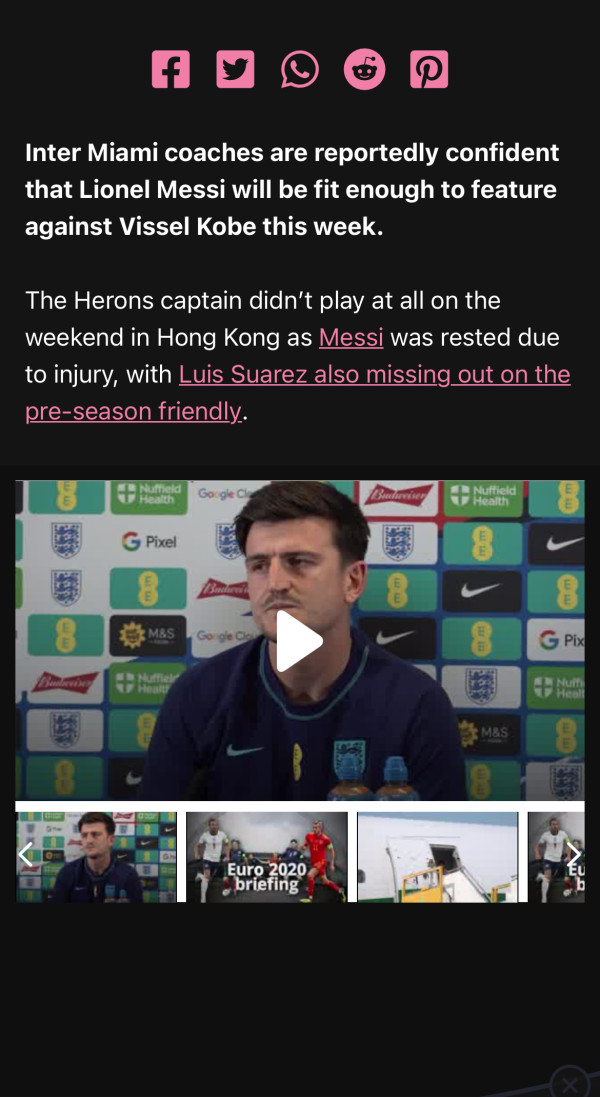Screen dimensions: 600x1097
Task: Advance video carousel with right arrow
Action: point(573,854)
